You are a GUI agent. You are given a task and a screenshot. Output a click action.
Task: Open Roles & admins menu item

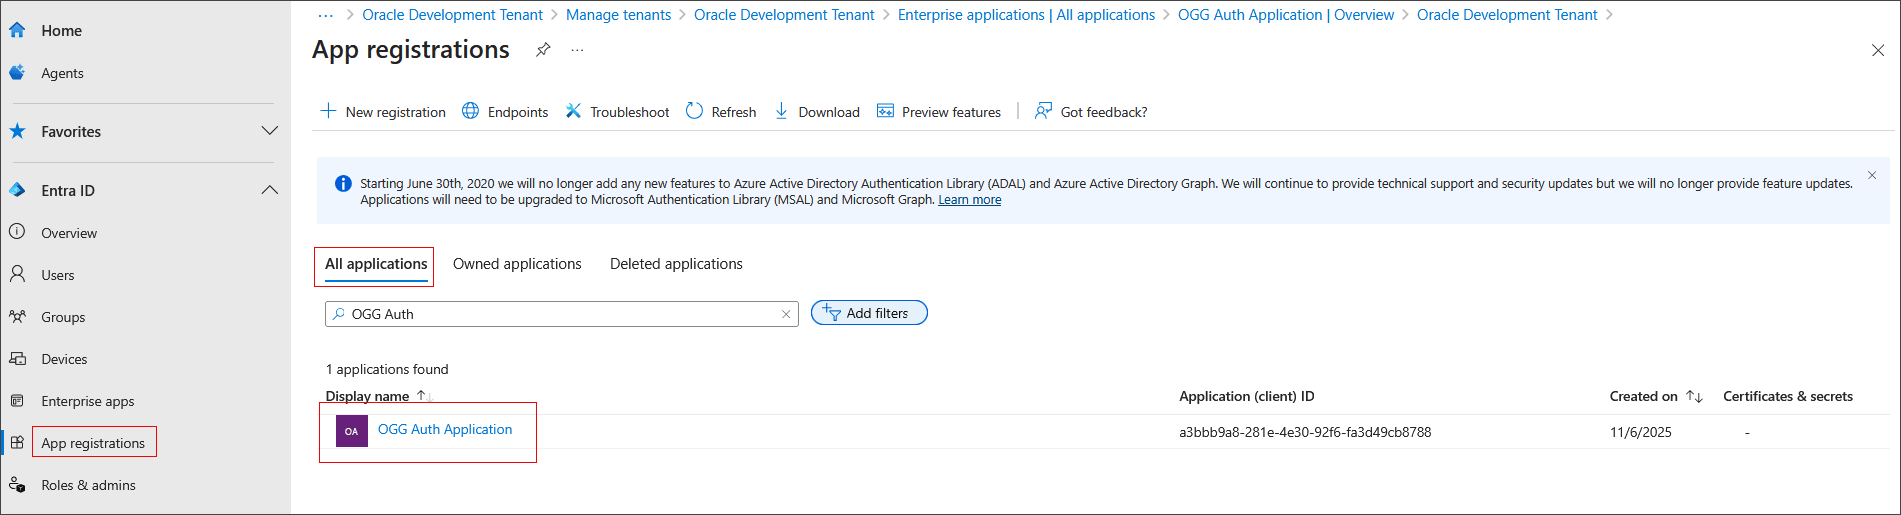coord(88,485)
